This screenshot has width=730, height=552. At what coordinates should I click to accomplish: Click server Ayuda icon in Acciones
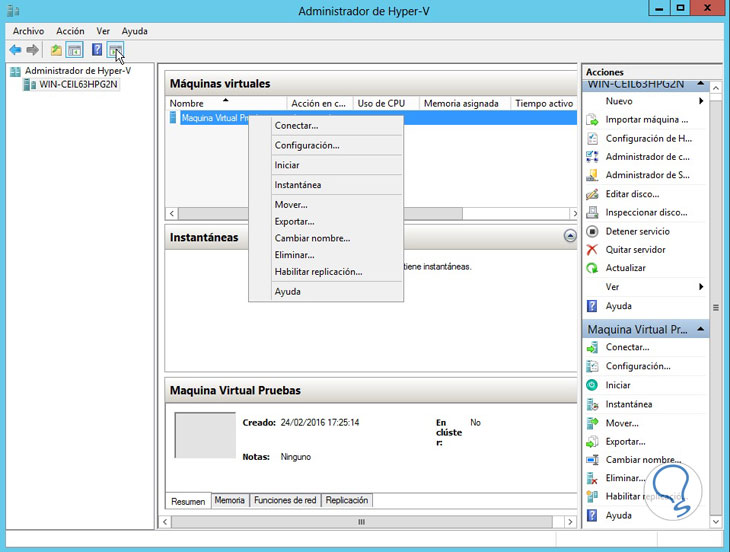coord(592,306)
